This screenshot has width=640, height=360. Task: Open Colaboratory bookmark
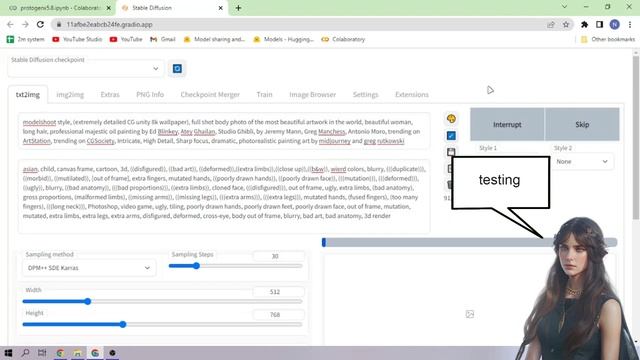pyautogui.click(x=343, y=39)
